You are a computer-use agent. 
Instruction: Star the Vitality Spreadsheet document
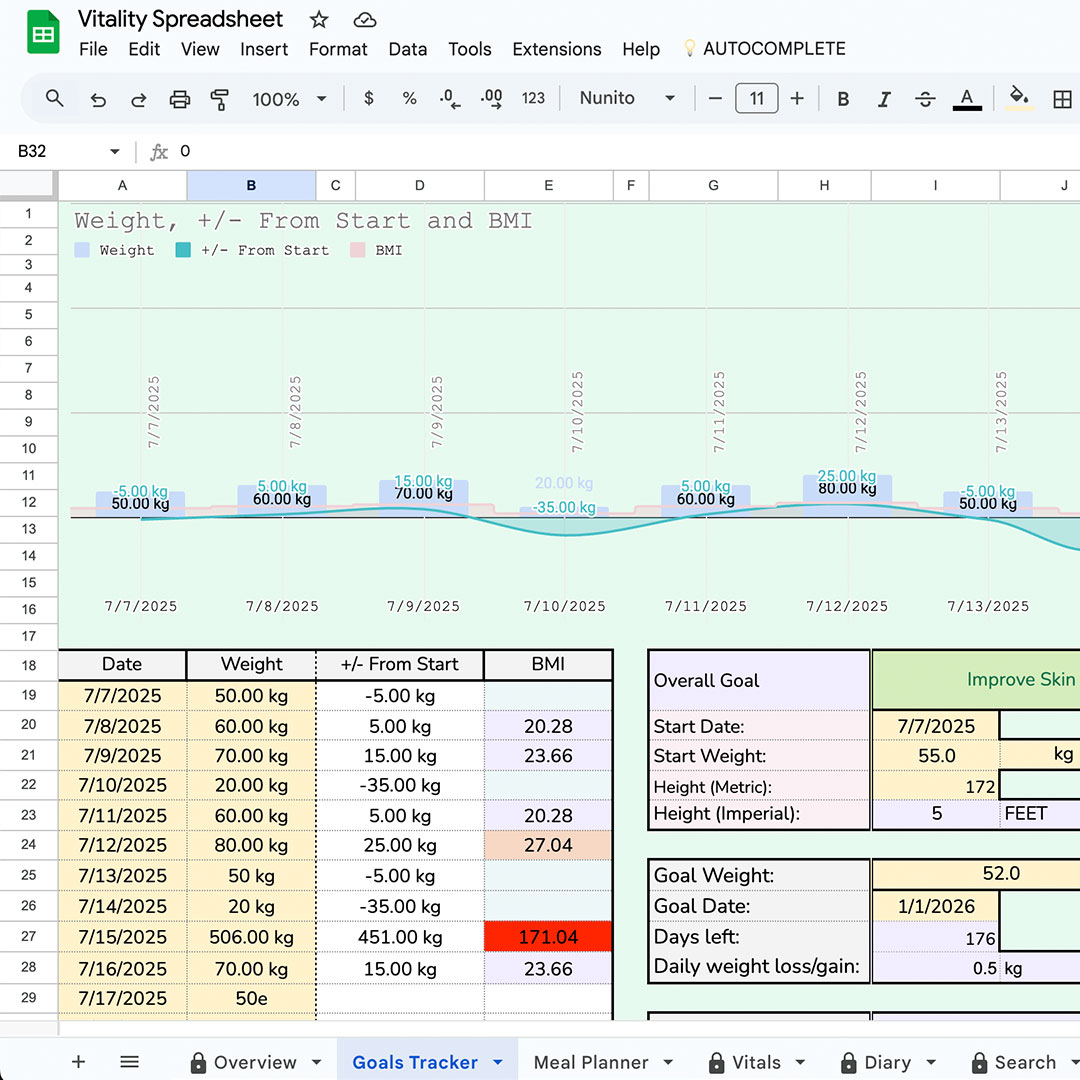pos(319,20)
